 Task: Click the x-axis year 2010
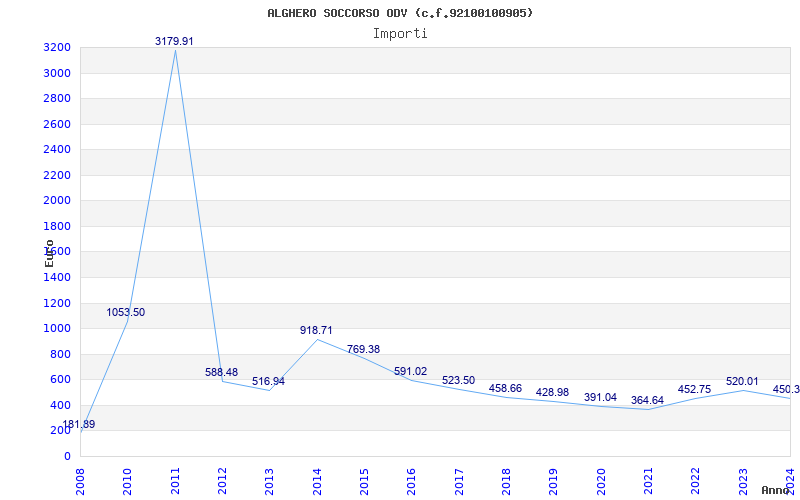click(128, 482)
